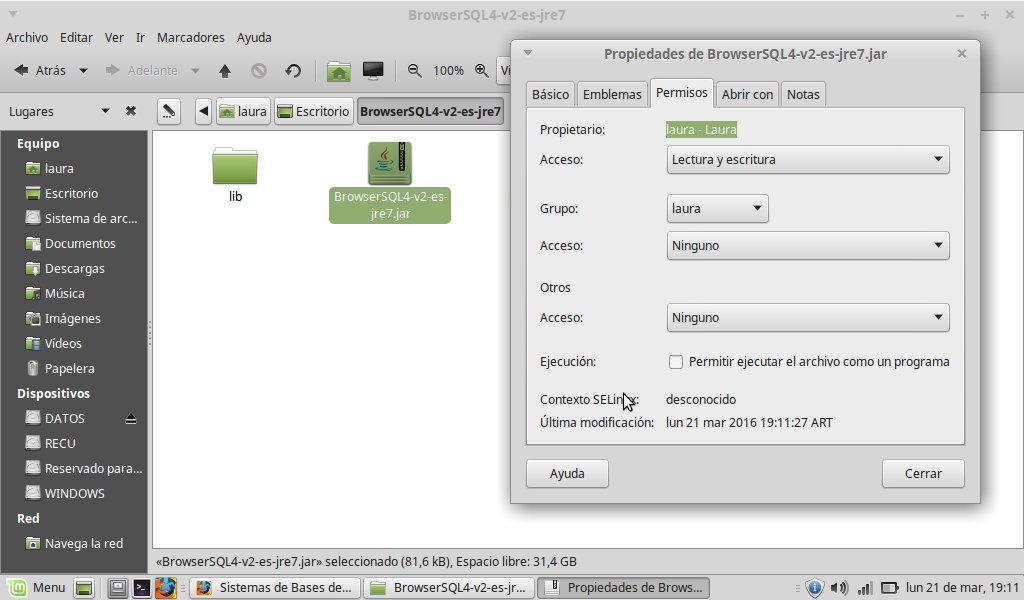Open the Grupo dropdown showing laura
1024x600 pixels.
(x=717, y=209)
